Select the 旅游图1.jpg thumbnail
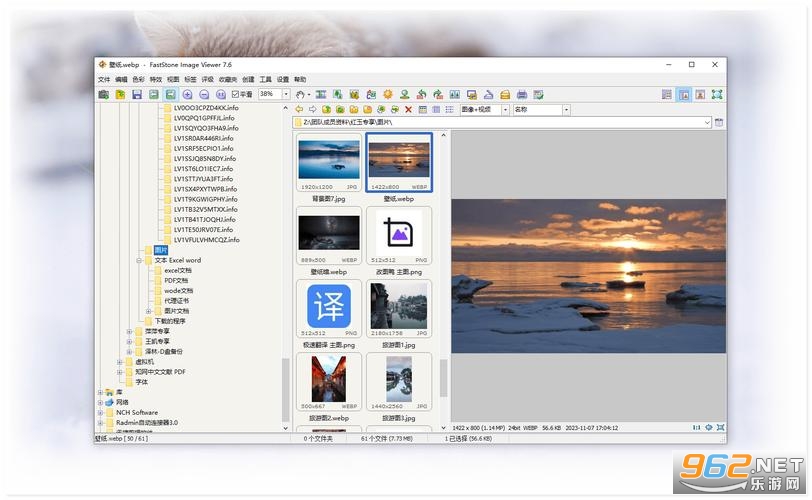Viewport: 812px width, 500px height. [399, 308]
